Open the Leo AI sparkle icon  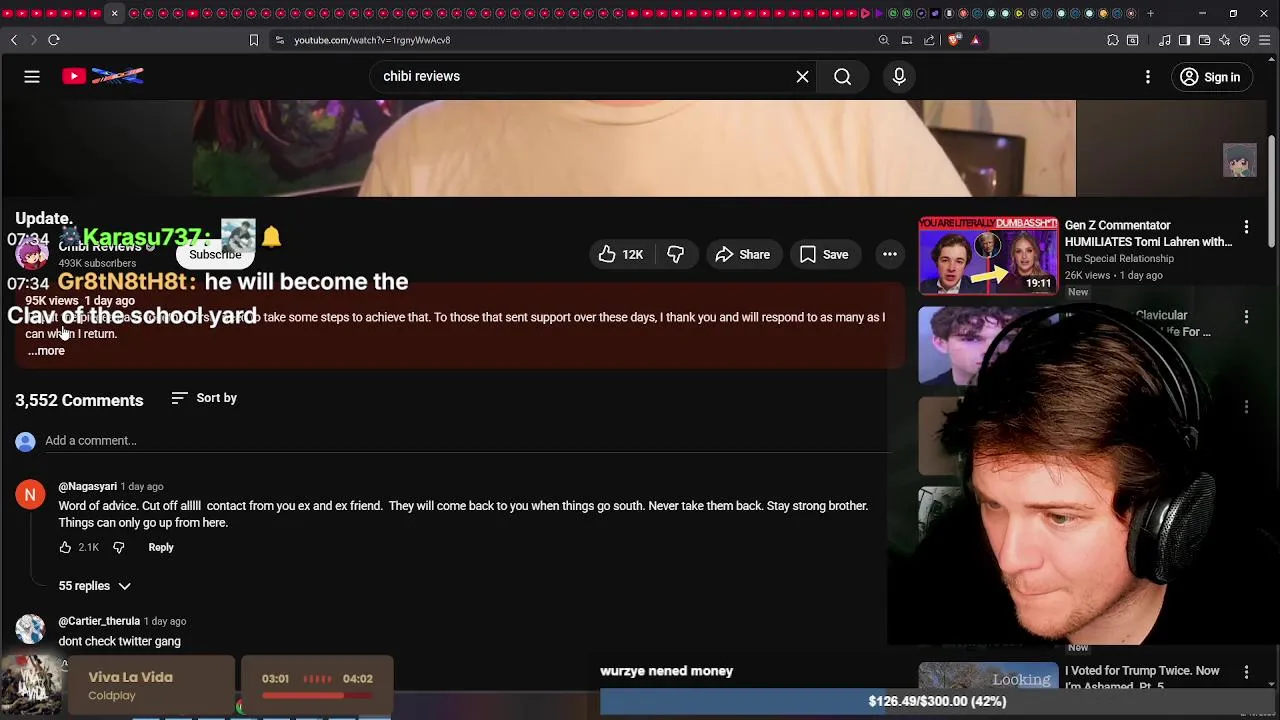[x=1225, y=40]
